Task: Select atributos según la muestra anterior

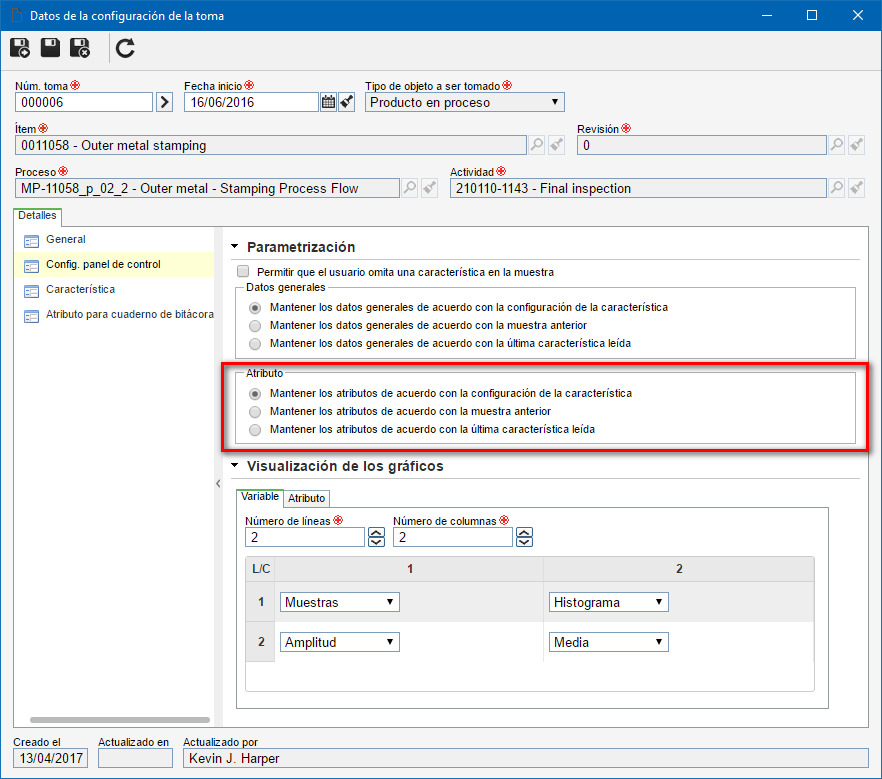Action: tap(255, 412)
